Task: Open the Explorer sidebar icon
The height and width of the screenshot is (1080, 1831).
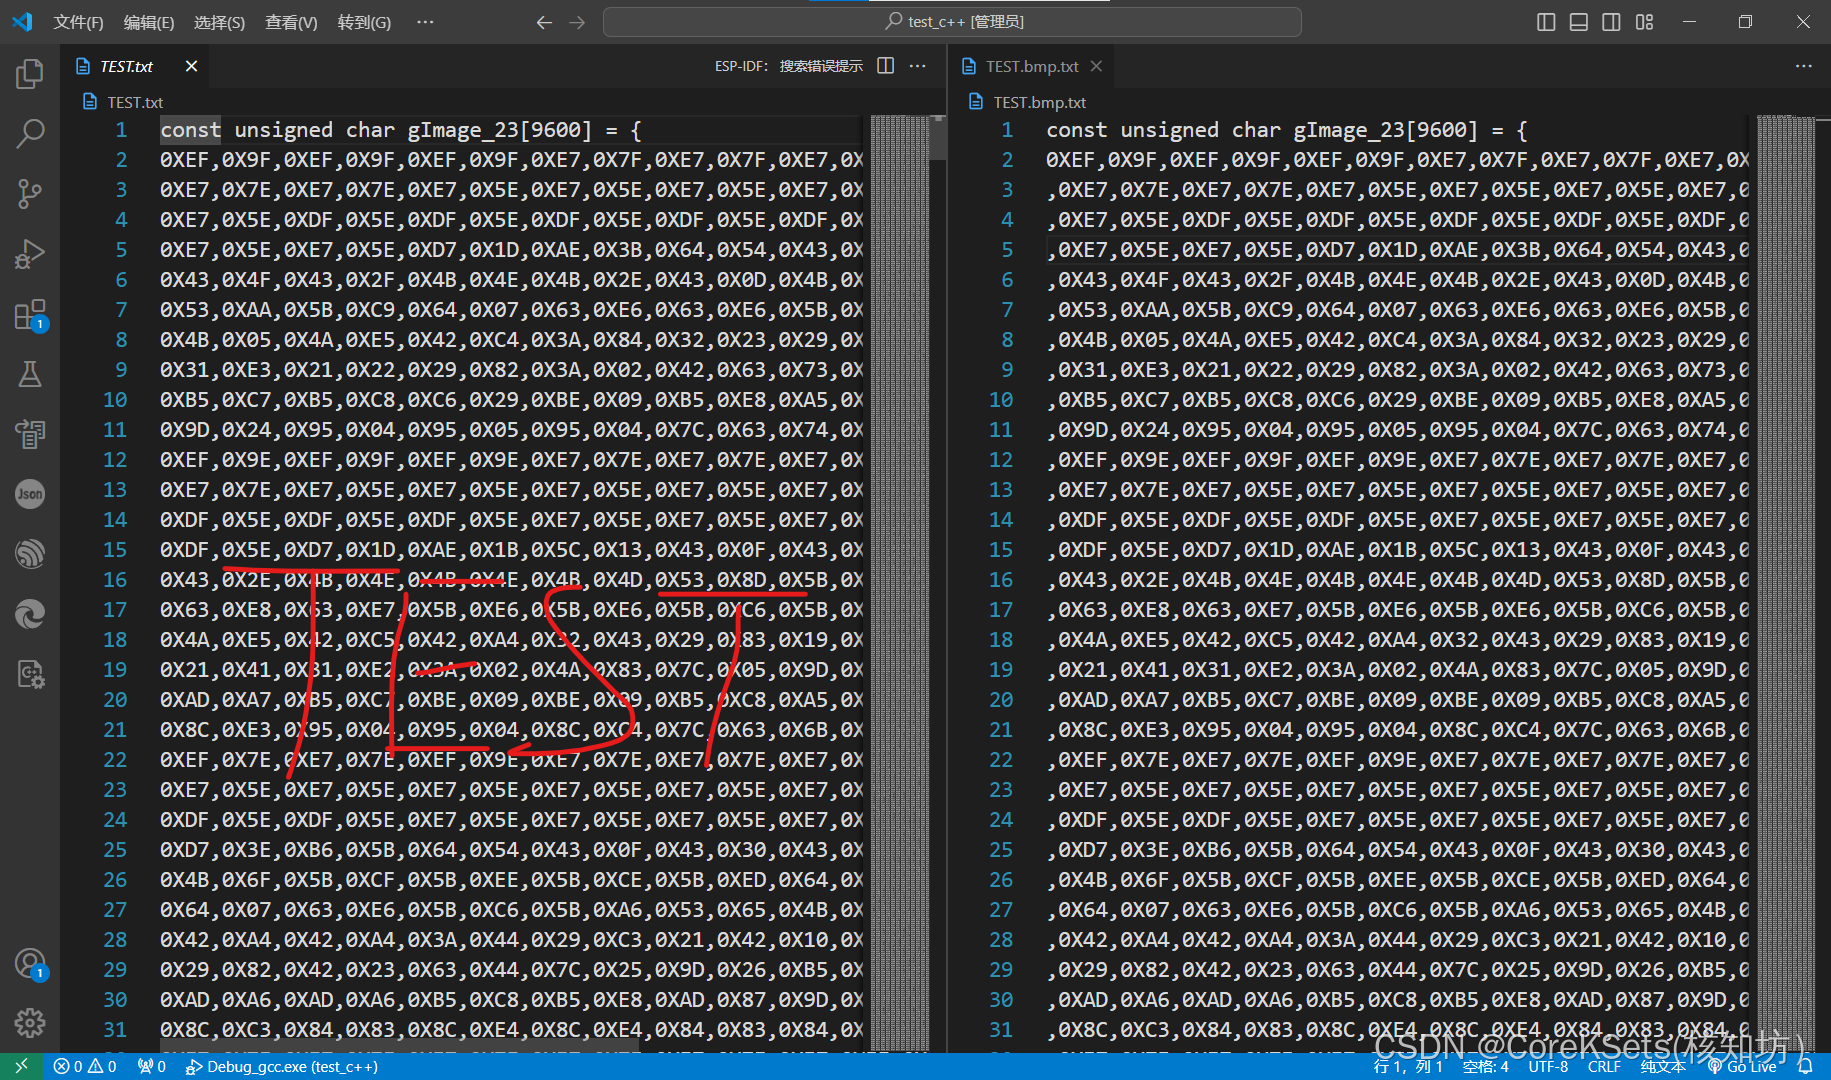Action: [x=29, y=72]
